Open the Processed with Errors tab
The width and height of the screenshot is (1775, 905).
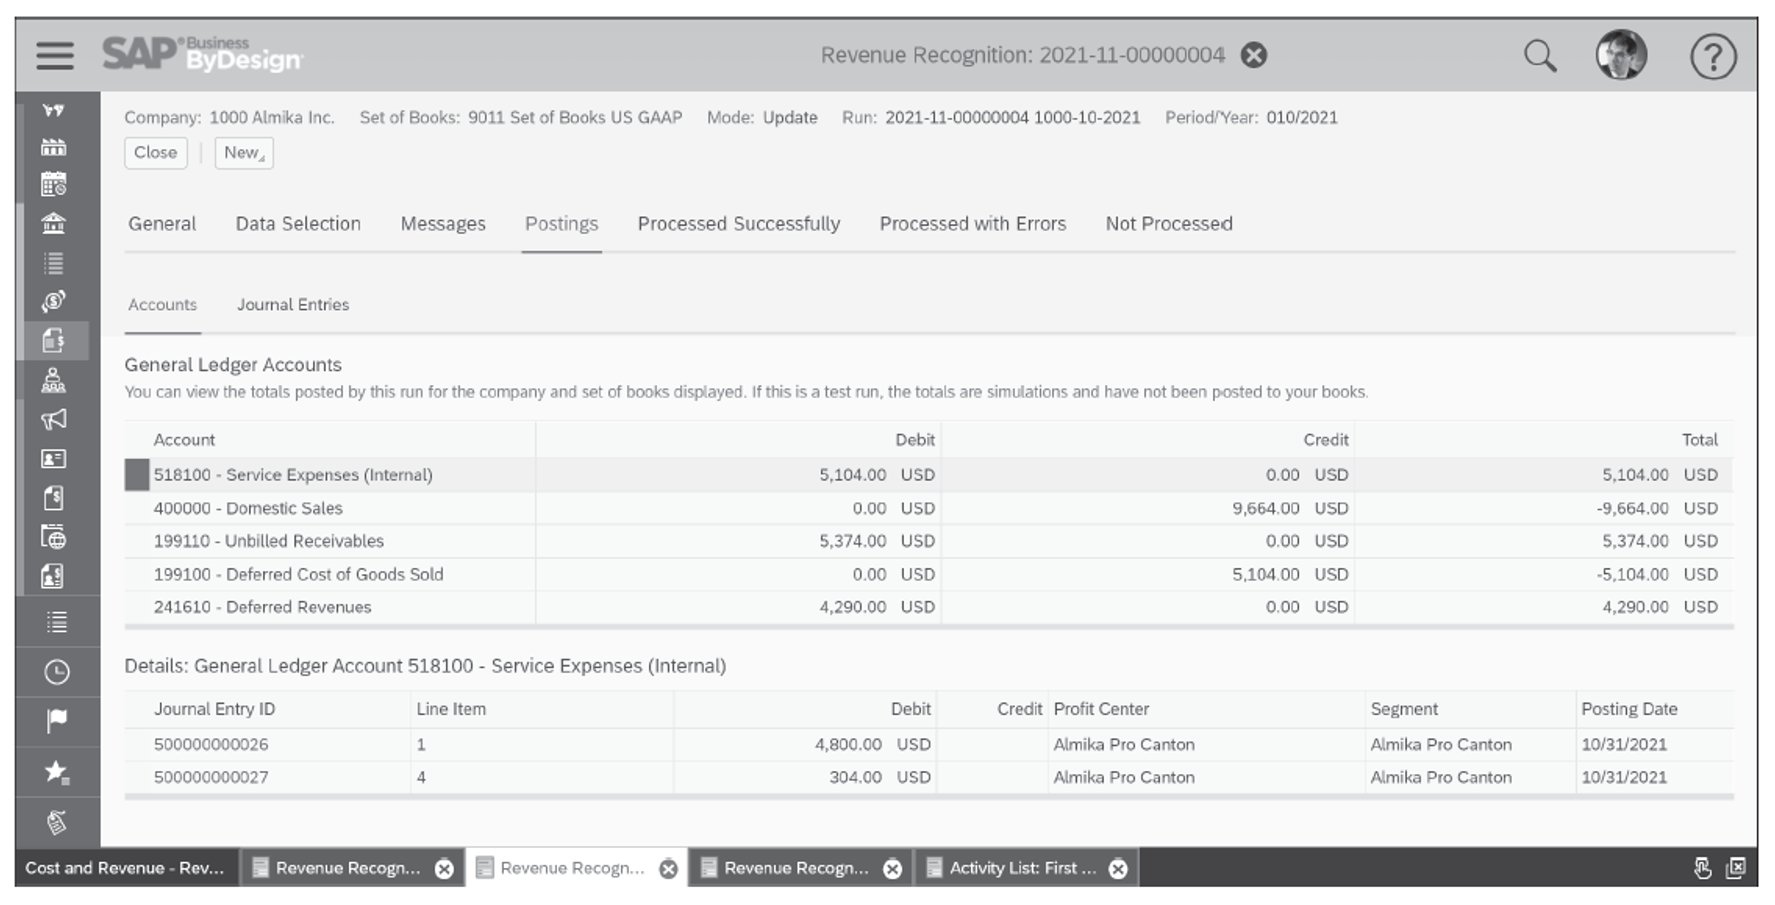[972, 224]
